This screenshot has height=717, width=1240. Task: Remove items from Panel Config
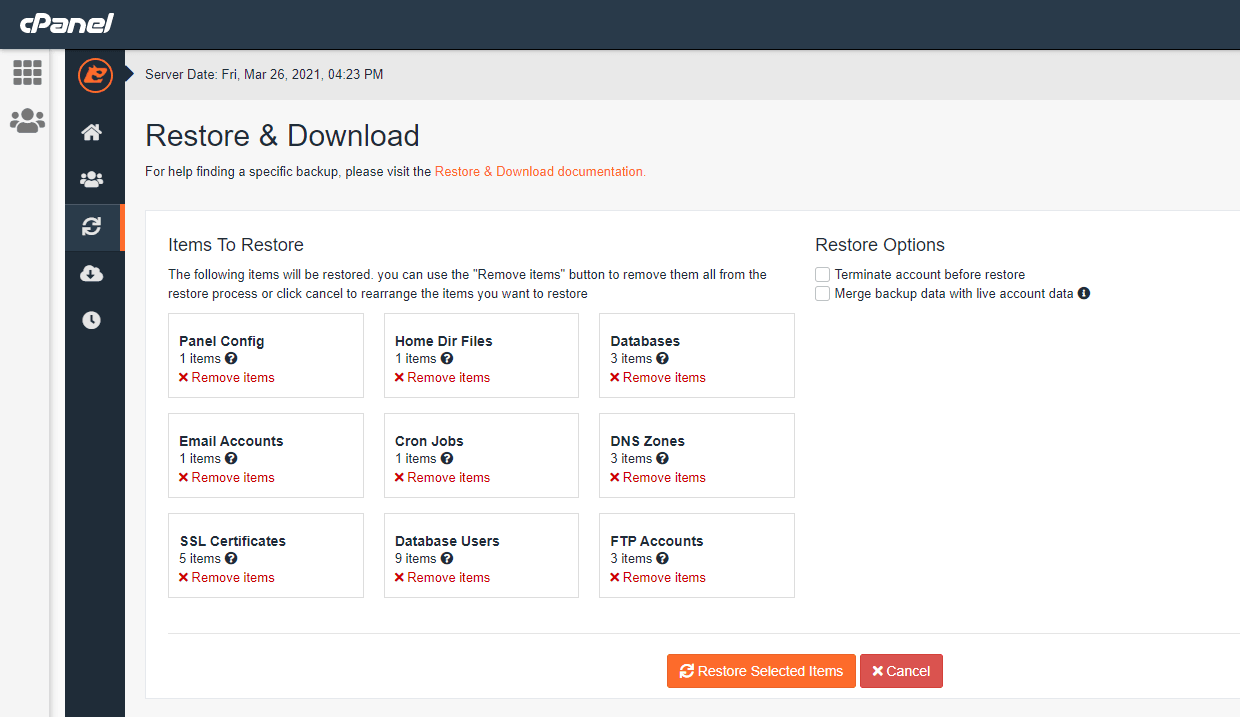(227, 378)
